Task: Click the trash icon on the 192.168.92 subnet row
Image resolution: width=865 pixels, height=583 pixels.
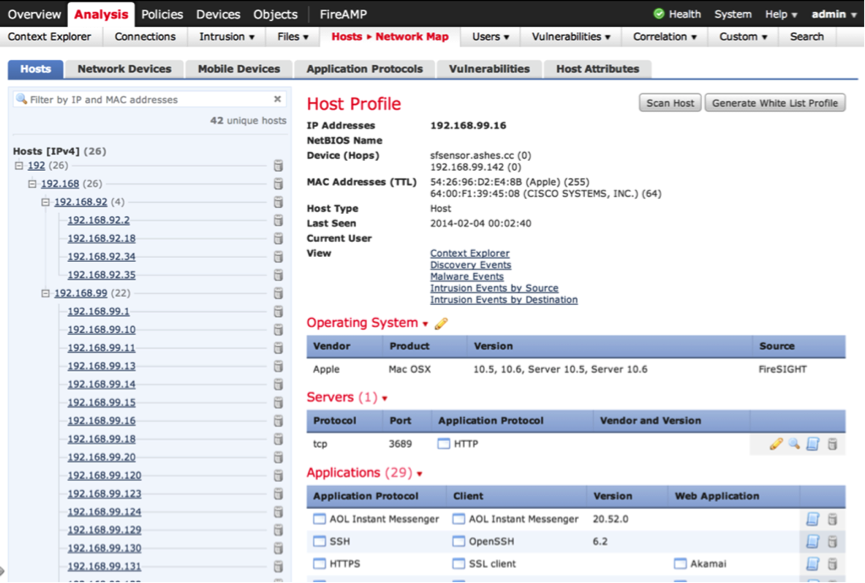Action: click(x=279, y=202)
